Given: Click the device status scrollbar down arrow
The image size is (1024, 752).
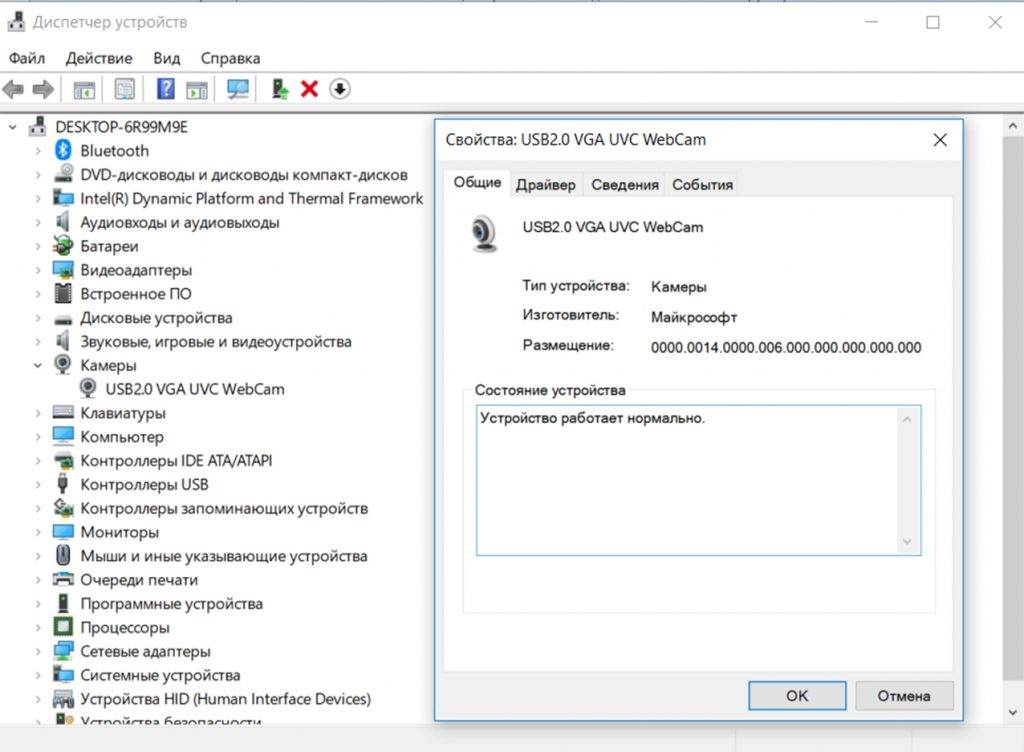Looking at the screenshot, I should (x=907, y=542).
